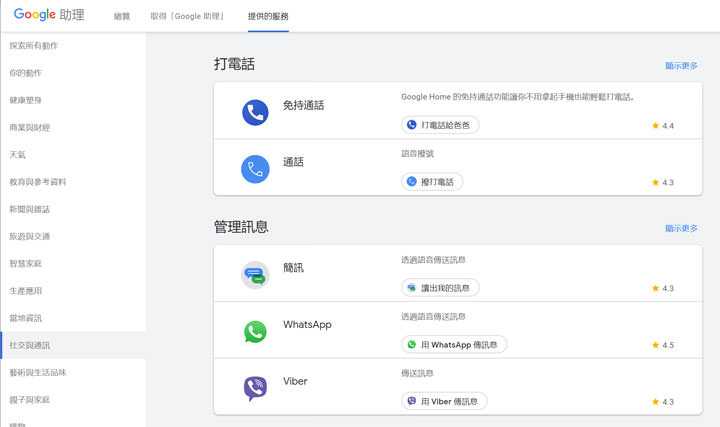The height and width of the screenshot is (427, 720).
Task: Click the 4.4 star rating for 免持通話
Action: click(663, 125)
